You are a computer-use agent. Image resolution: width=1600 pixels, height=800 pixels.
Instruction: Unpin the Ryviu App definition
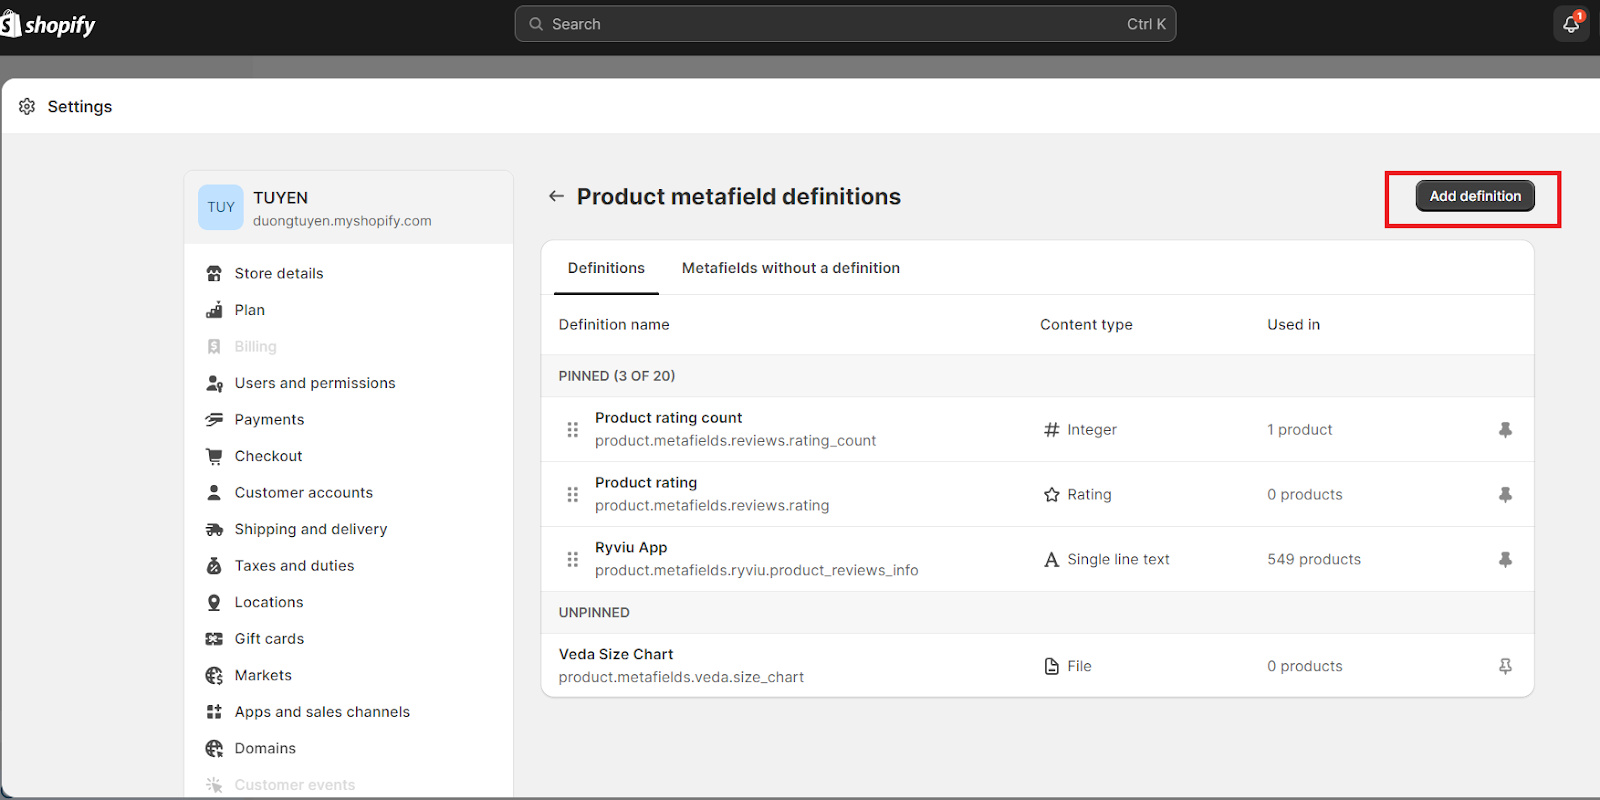1505,560
